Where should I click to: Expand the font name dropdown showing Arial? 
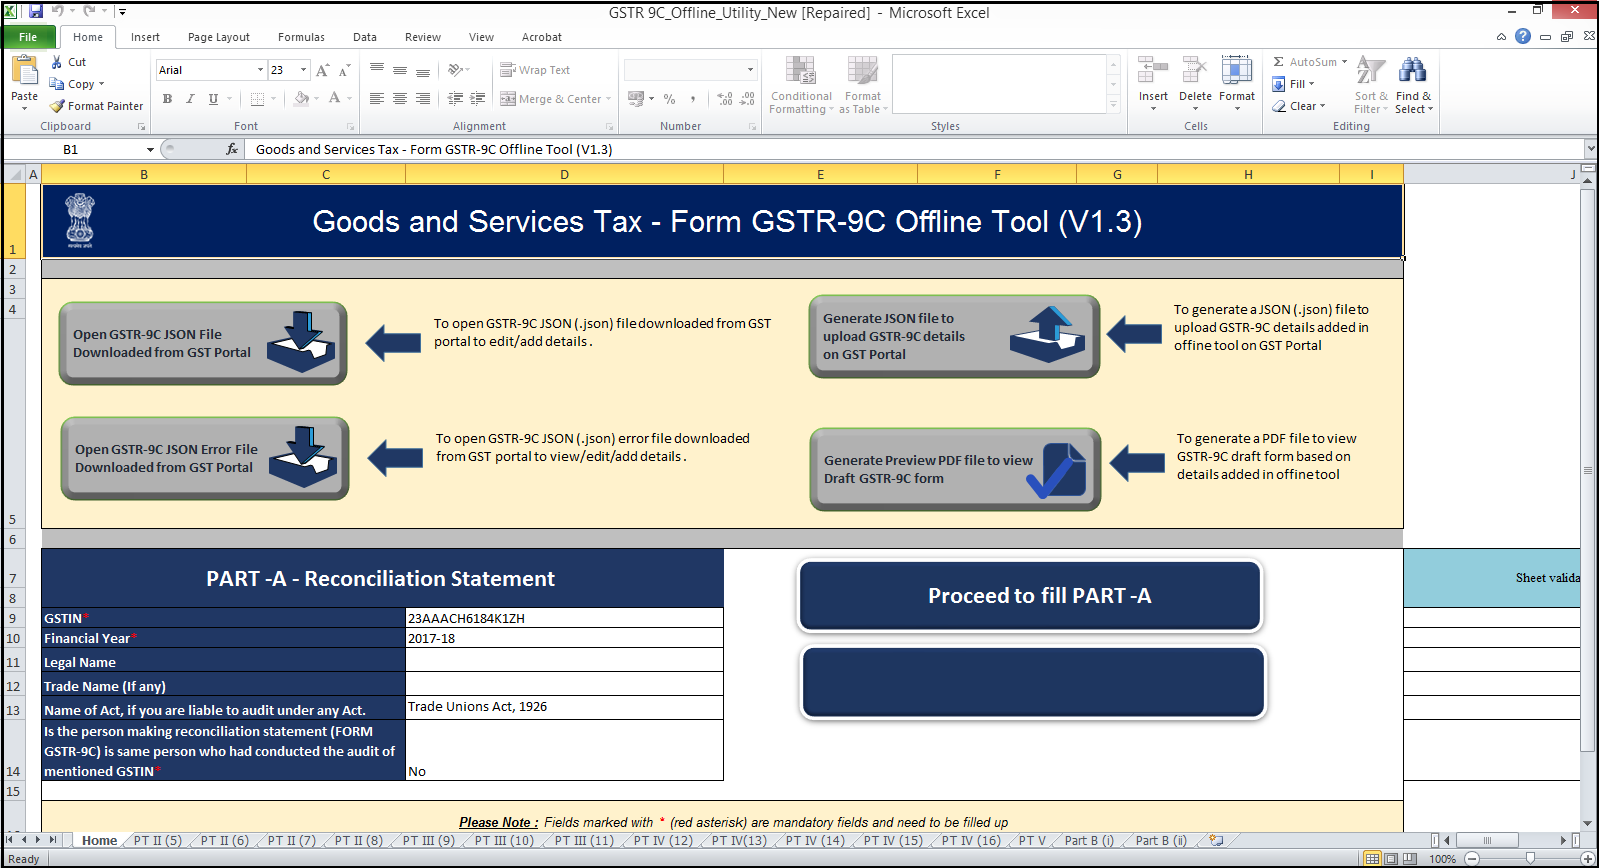pos(260,70)
